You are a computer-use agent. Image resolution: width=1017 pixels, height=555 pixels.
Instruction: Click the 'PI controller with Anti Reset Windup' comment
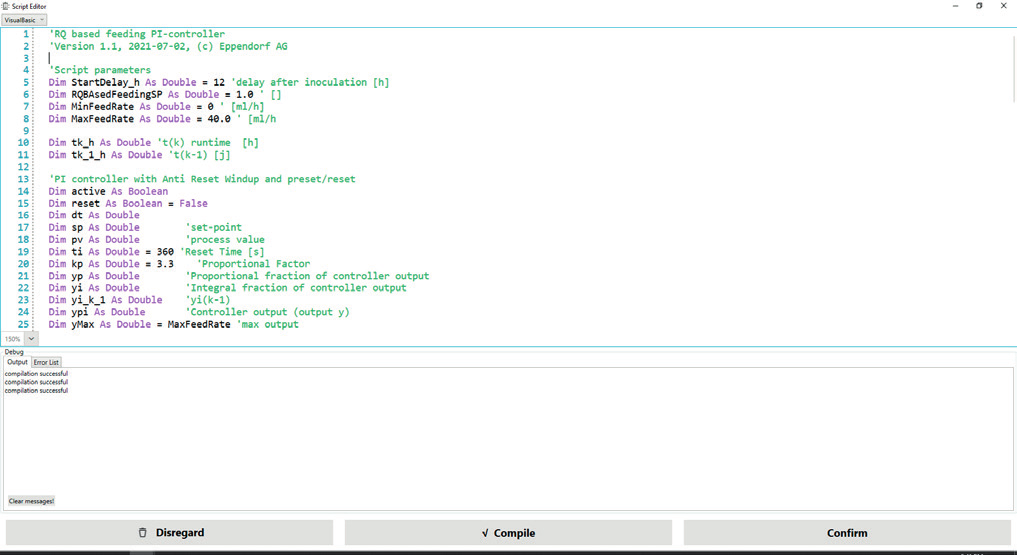pos(202,179)
